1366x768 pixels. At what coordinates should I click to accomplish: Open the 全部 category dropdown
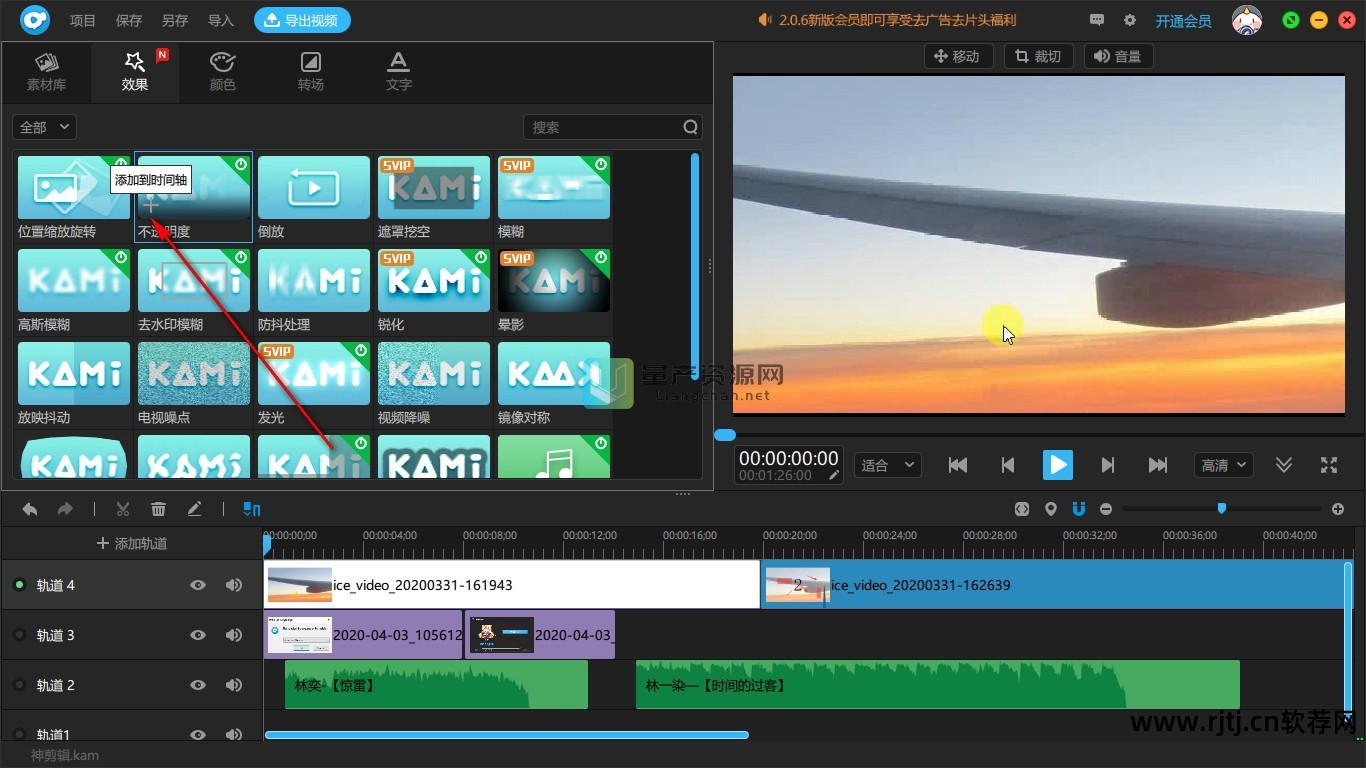[x=45, y=127]
